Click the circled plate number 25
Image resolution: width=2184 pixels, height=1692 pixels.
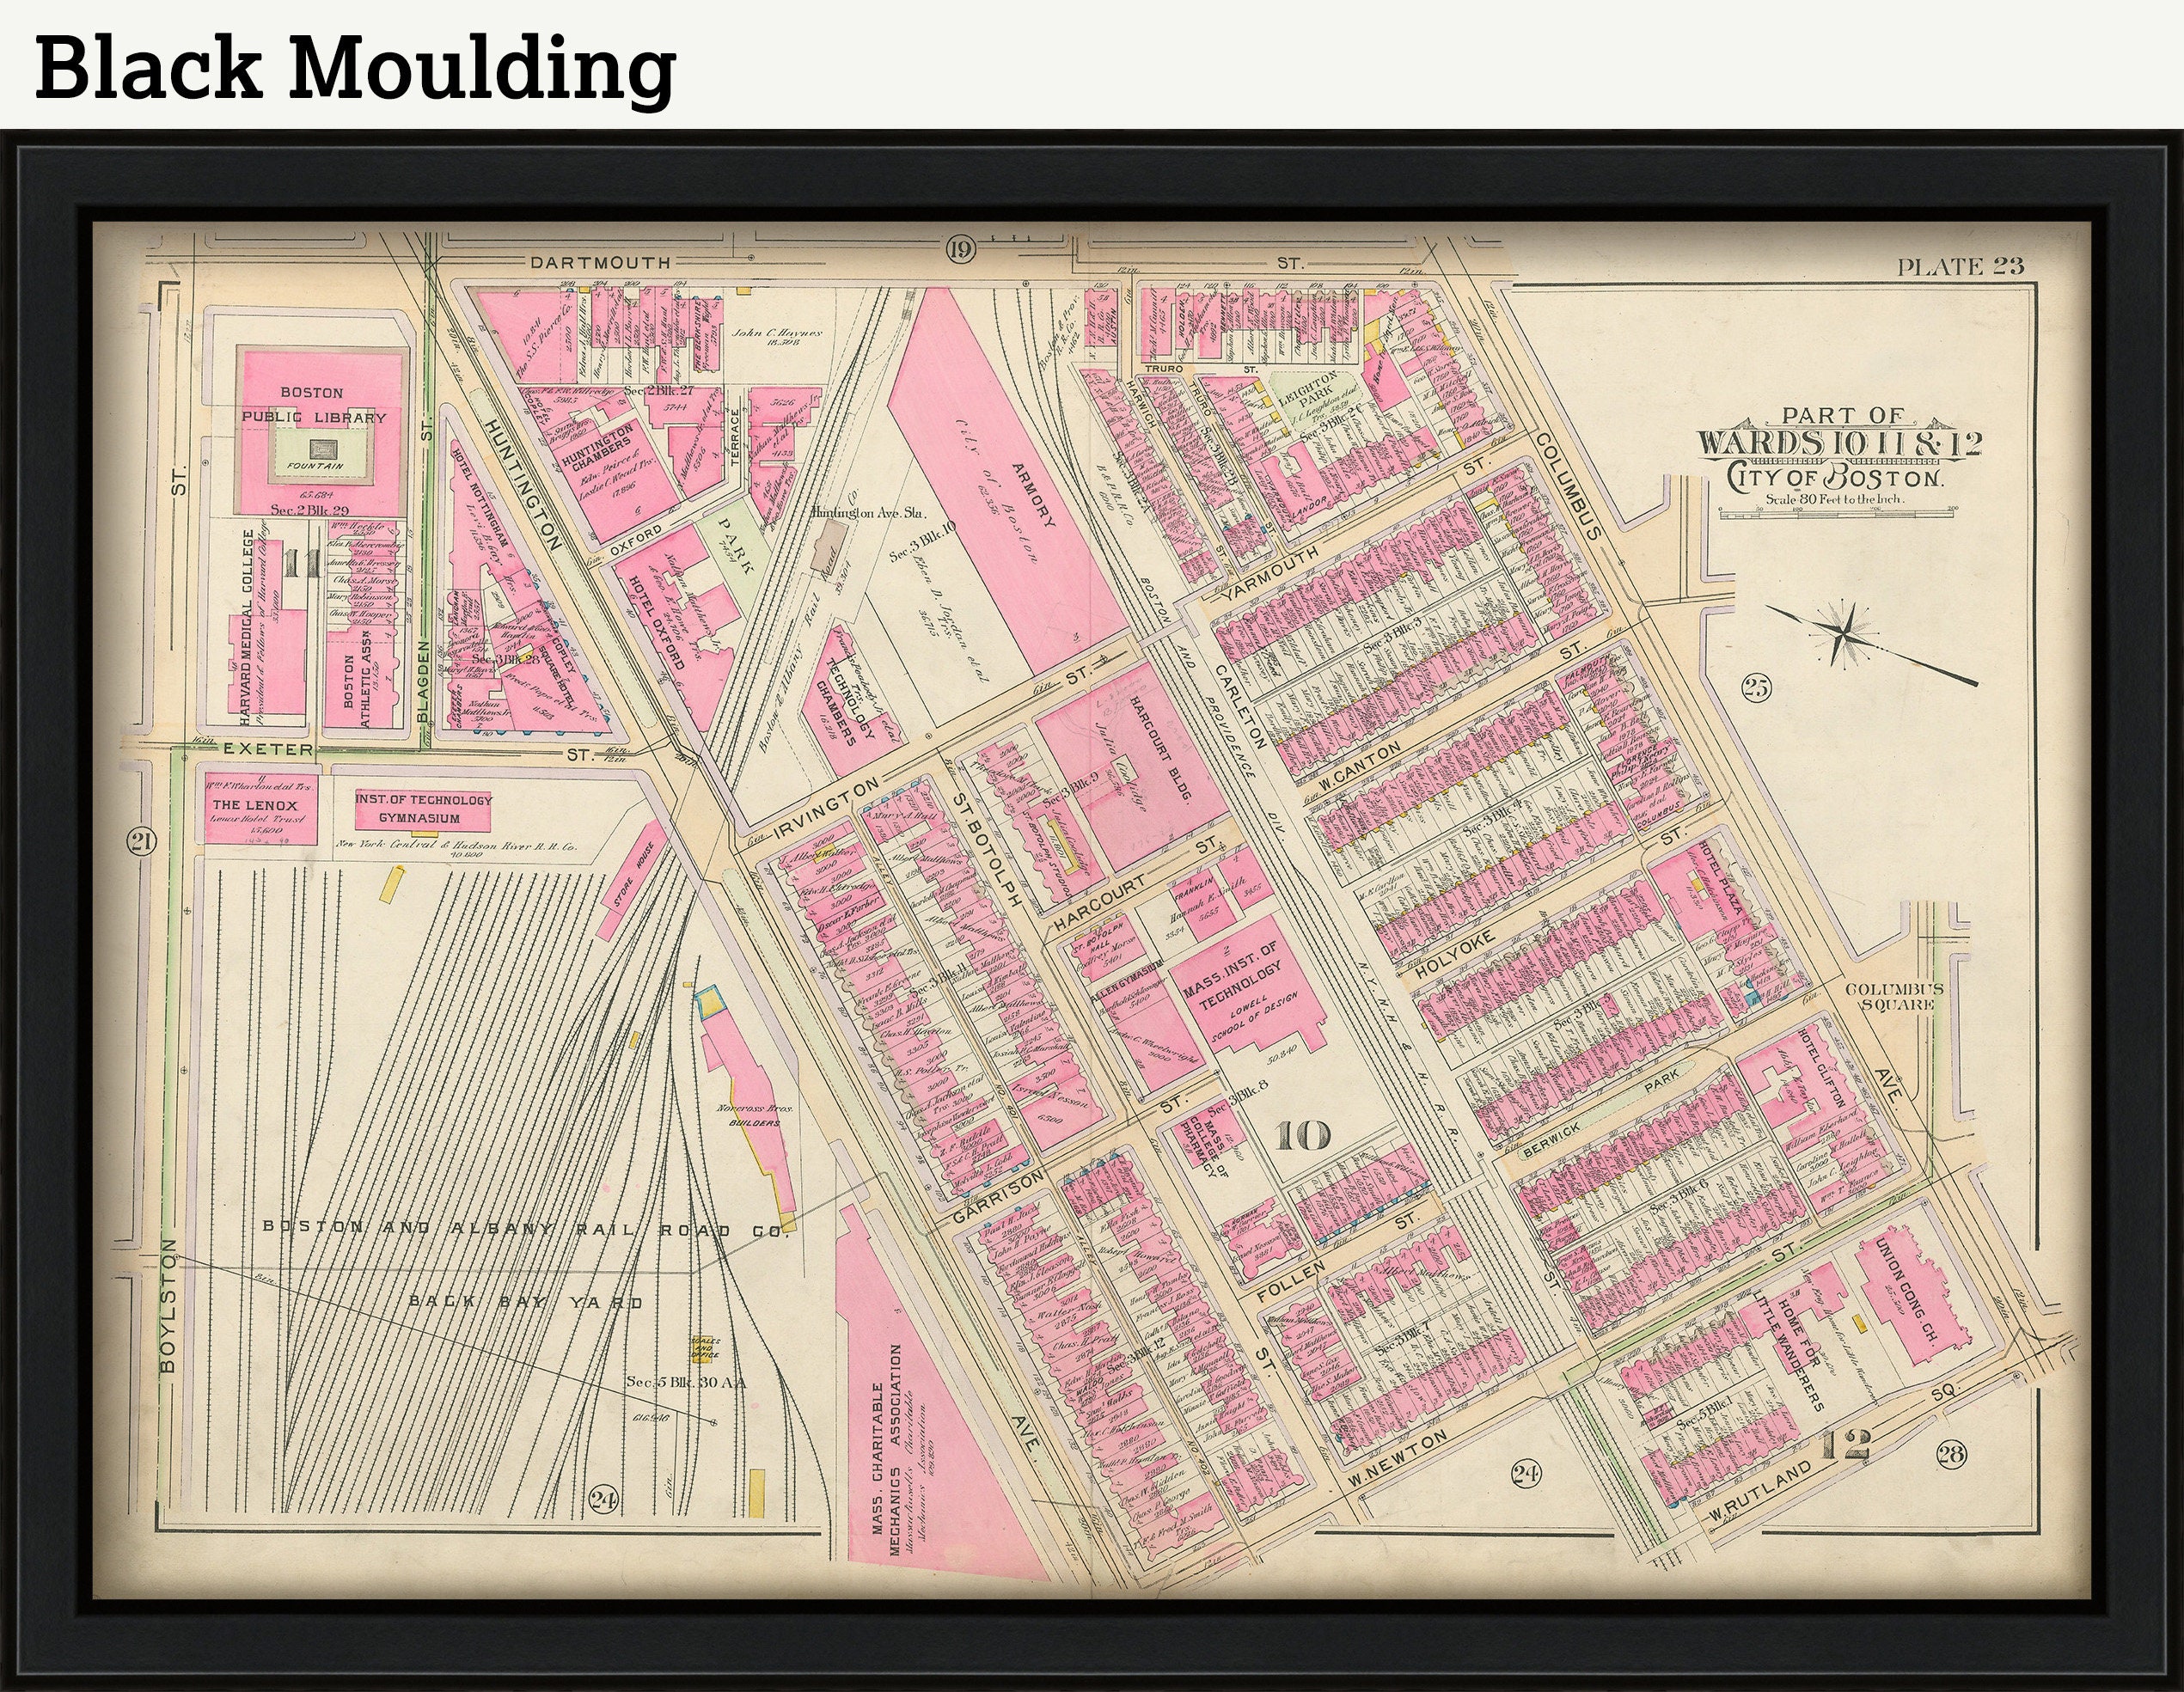tap(1755, 687)
